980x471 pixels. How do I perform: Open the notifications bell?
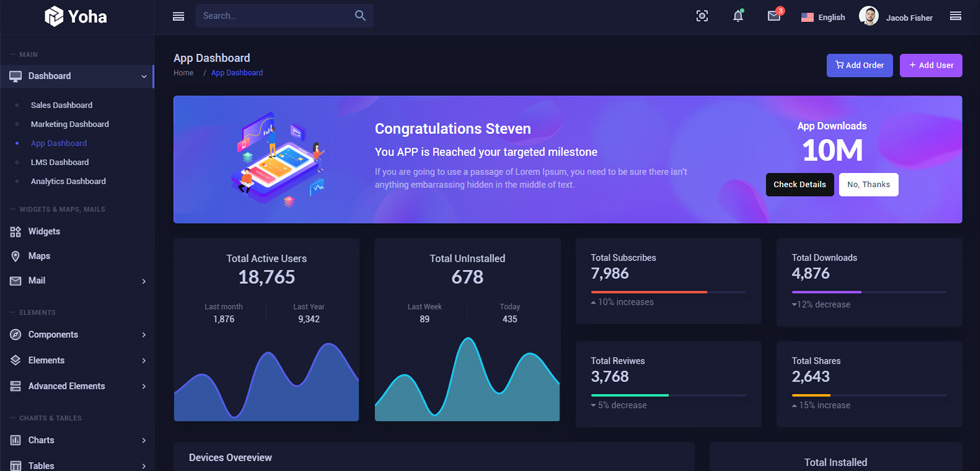coord(738,16)
